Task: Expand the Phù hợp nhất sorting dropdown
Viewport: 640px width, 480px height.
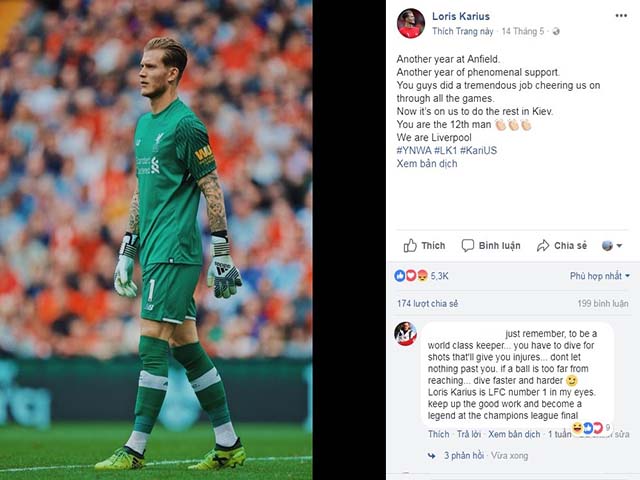Action: point(600,276)
